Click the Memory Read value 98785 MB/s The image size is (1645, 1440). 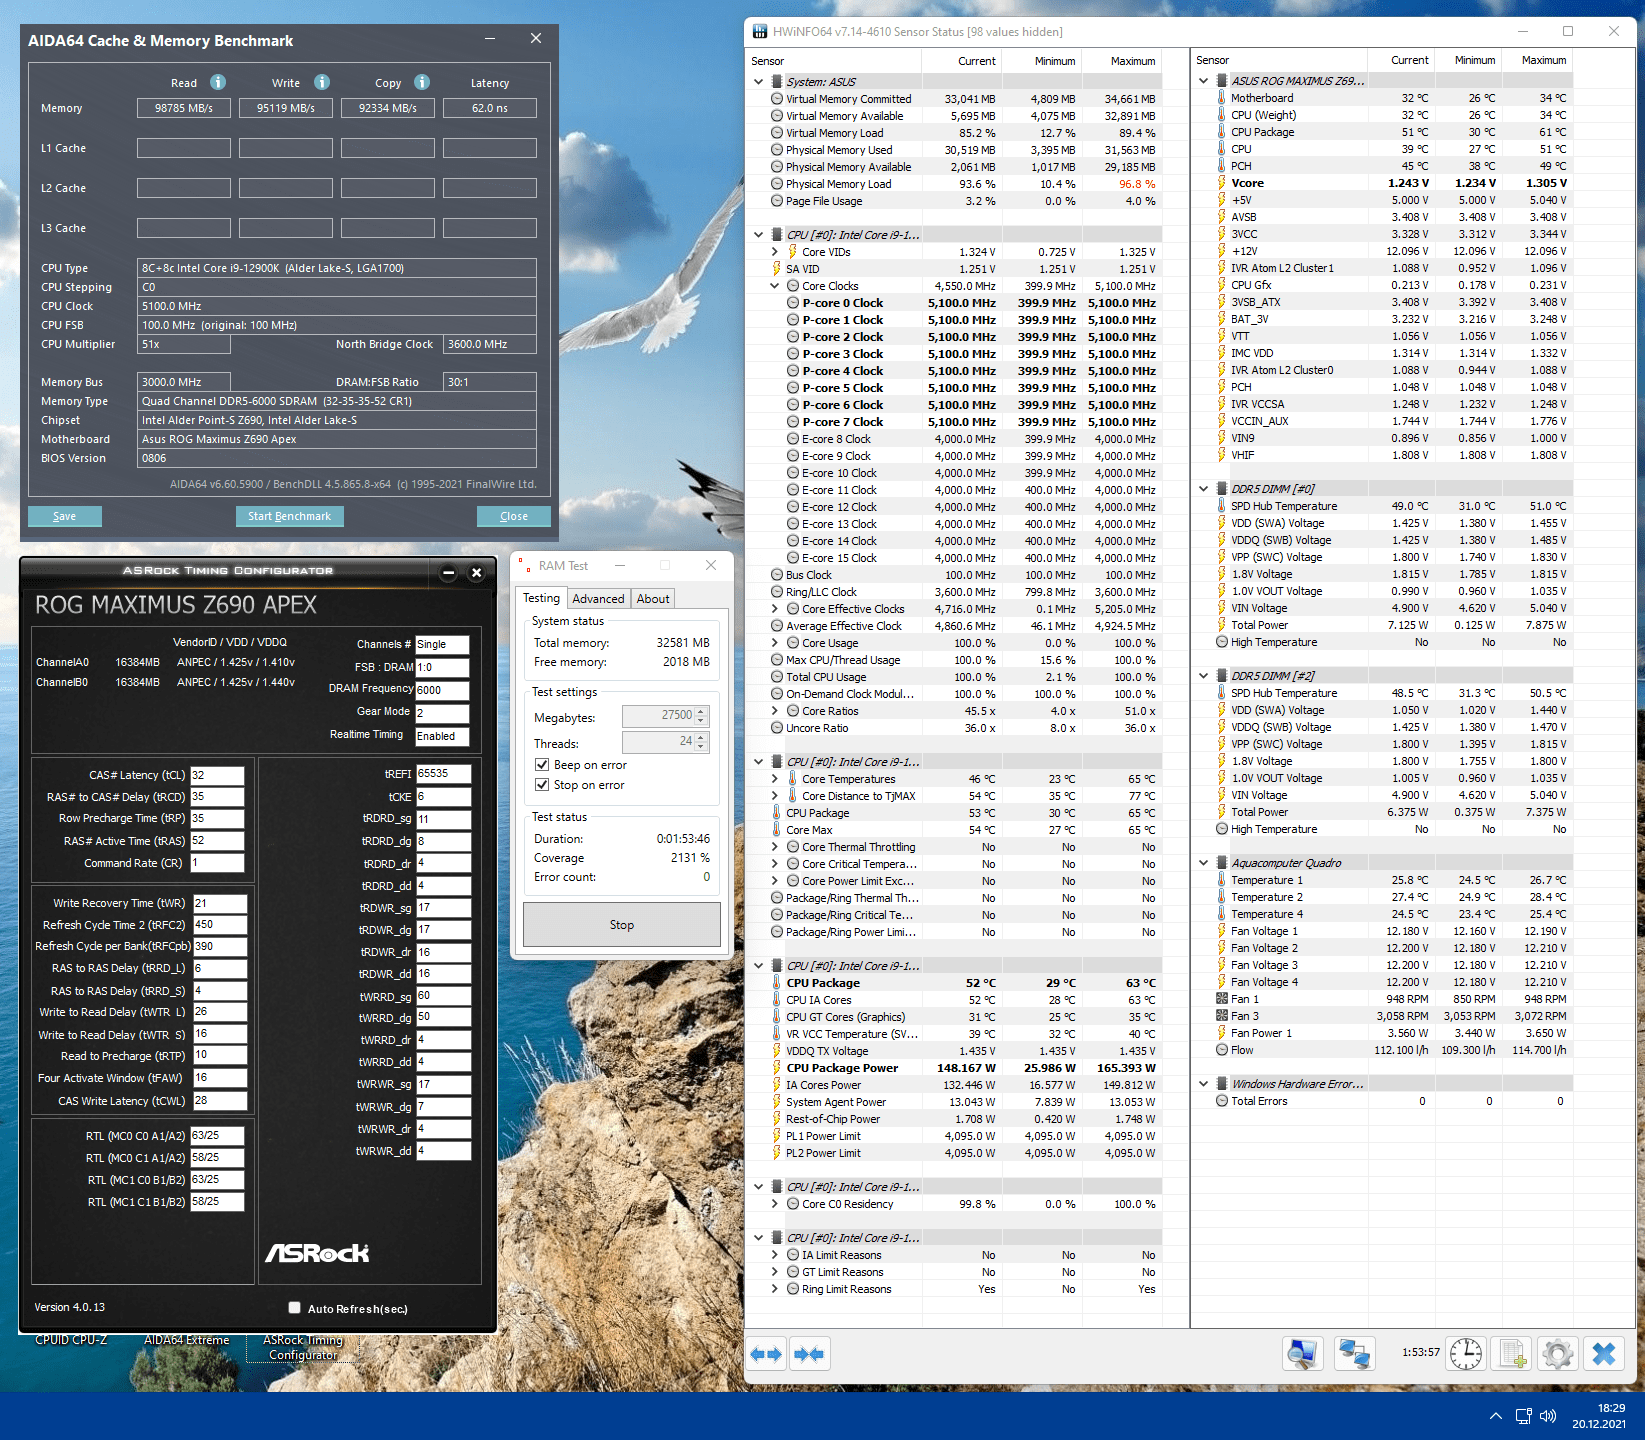coord(184,108)
